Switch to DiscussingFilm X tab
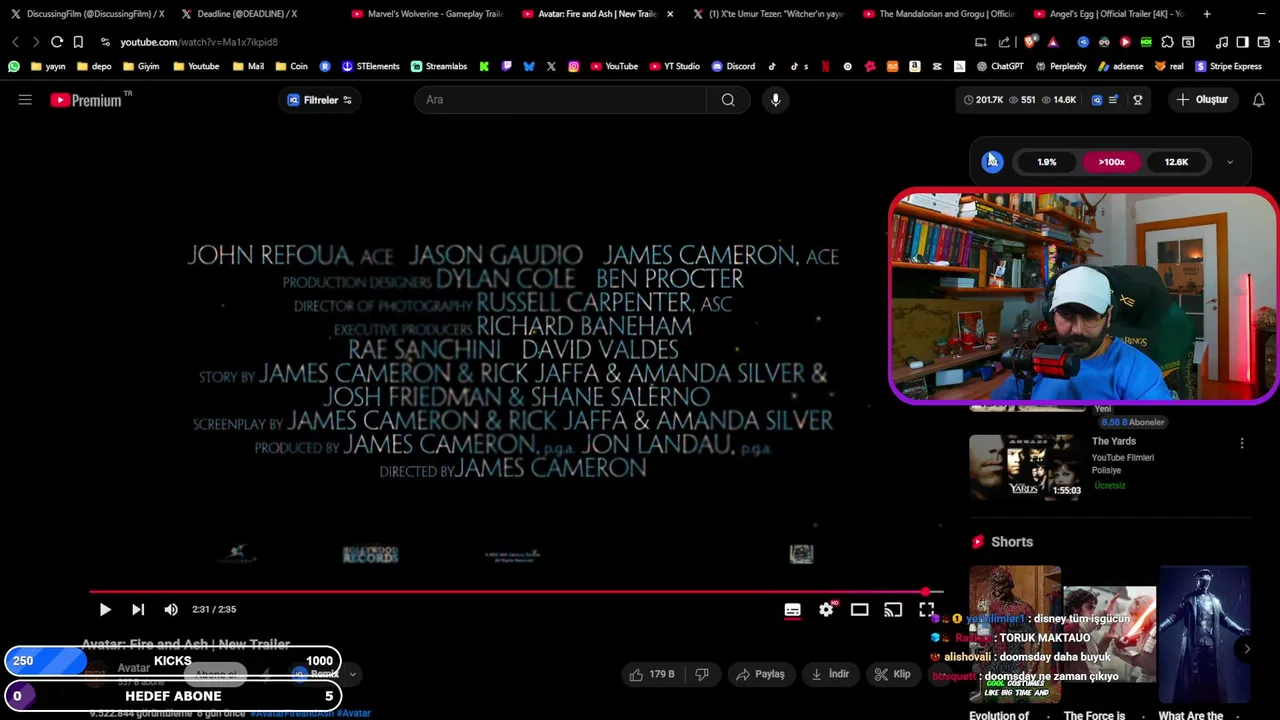This screenshot has width=1280, height=720. pos(87,14)
